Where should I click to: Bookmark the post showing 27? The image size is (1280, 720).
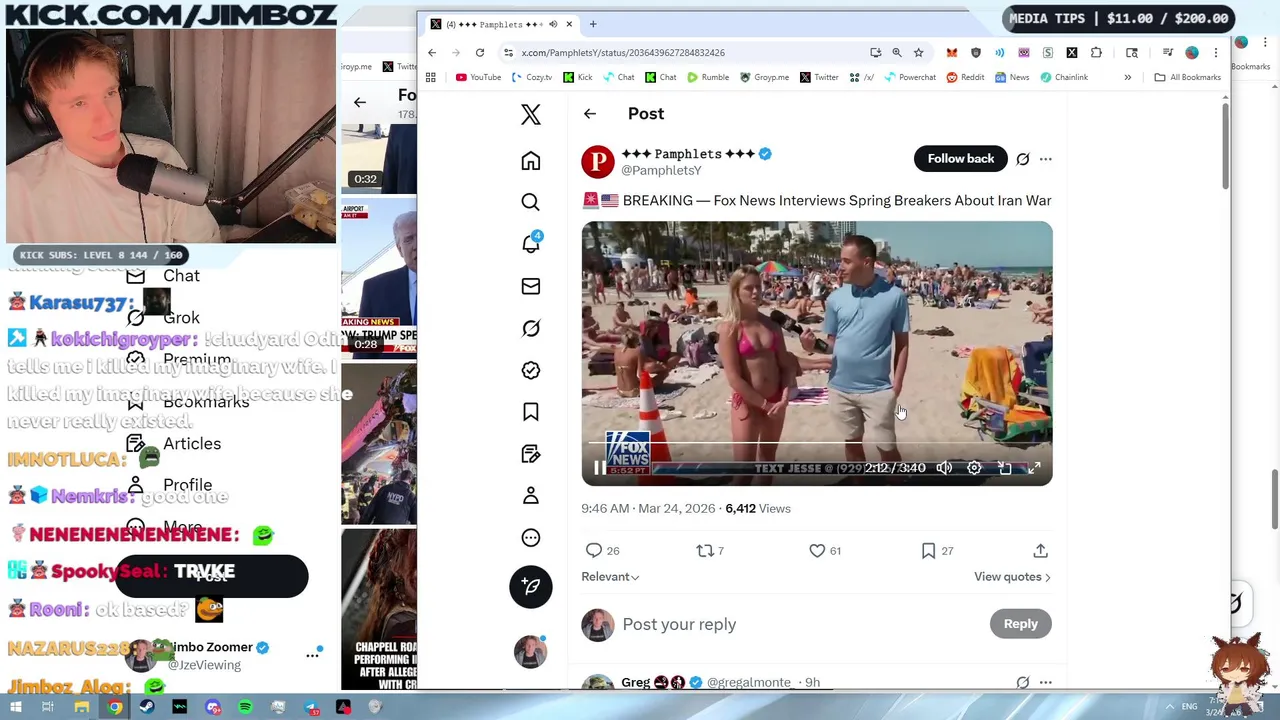[929, 550]
